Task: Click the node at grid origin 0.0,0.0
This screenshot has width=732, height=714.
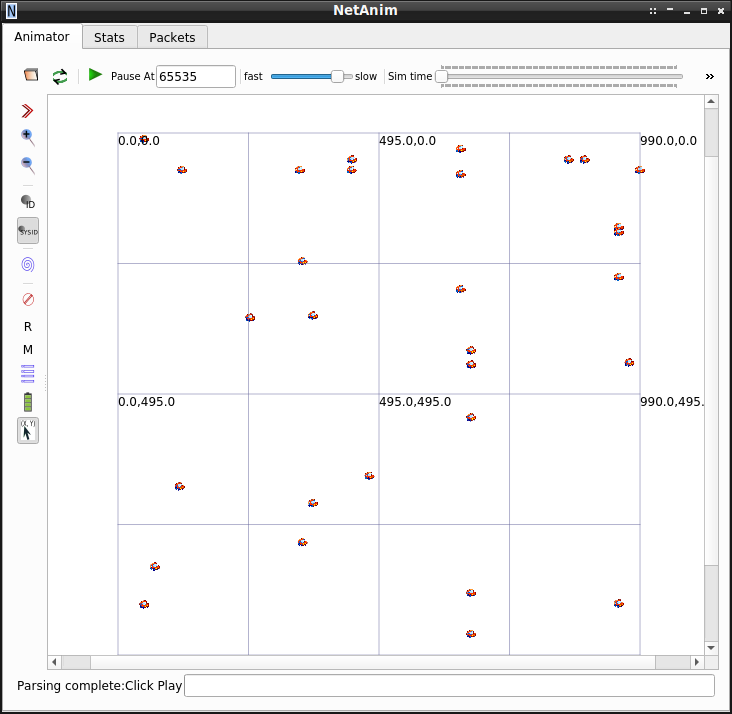Action: 144,139
